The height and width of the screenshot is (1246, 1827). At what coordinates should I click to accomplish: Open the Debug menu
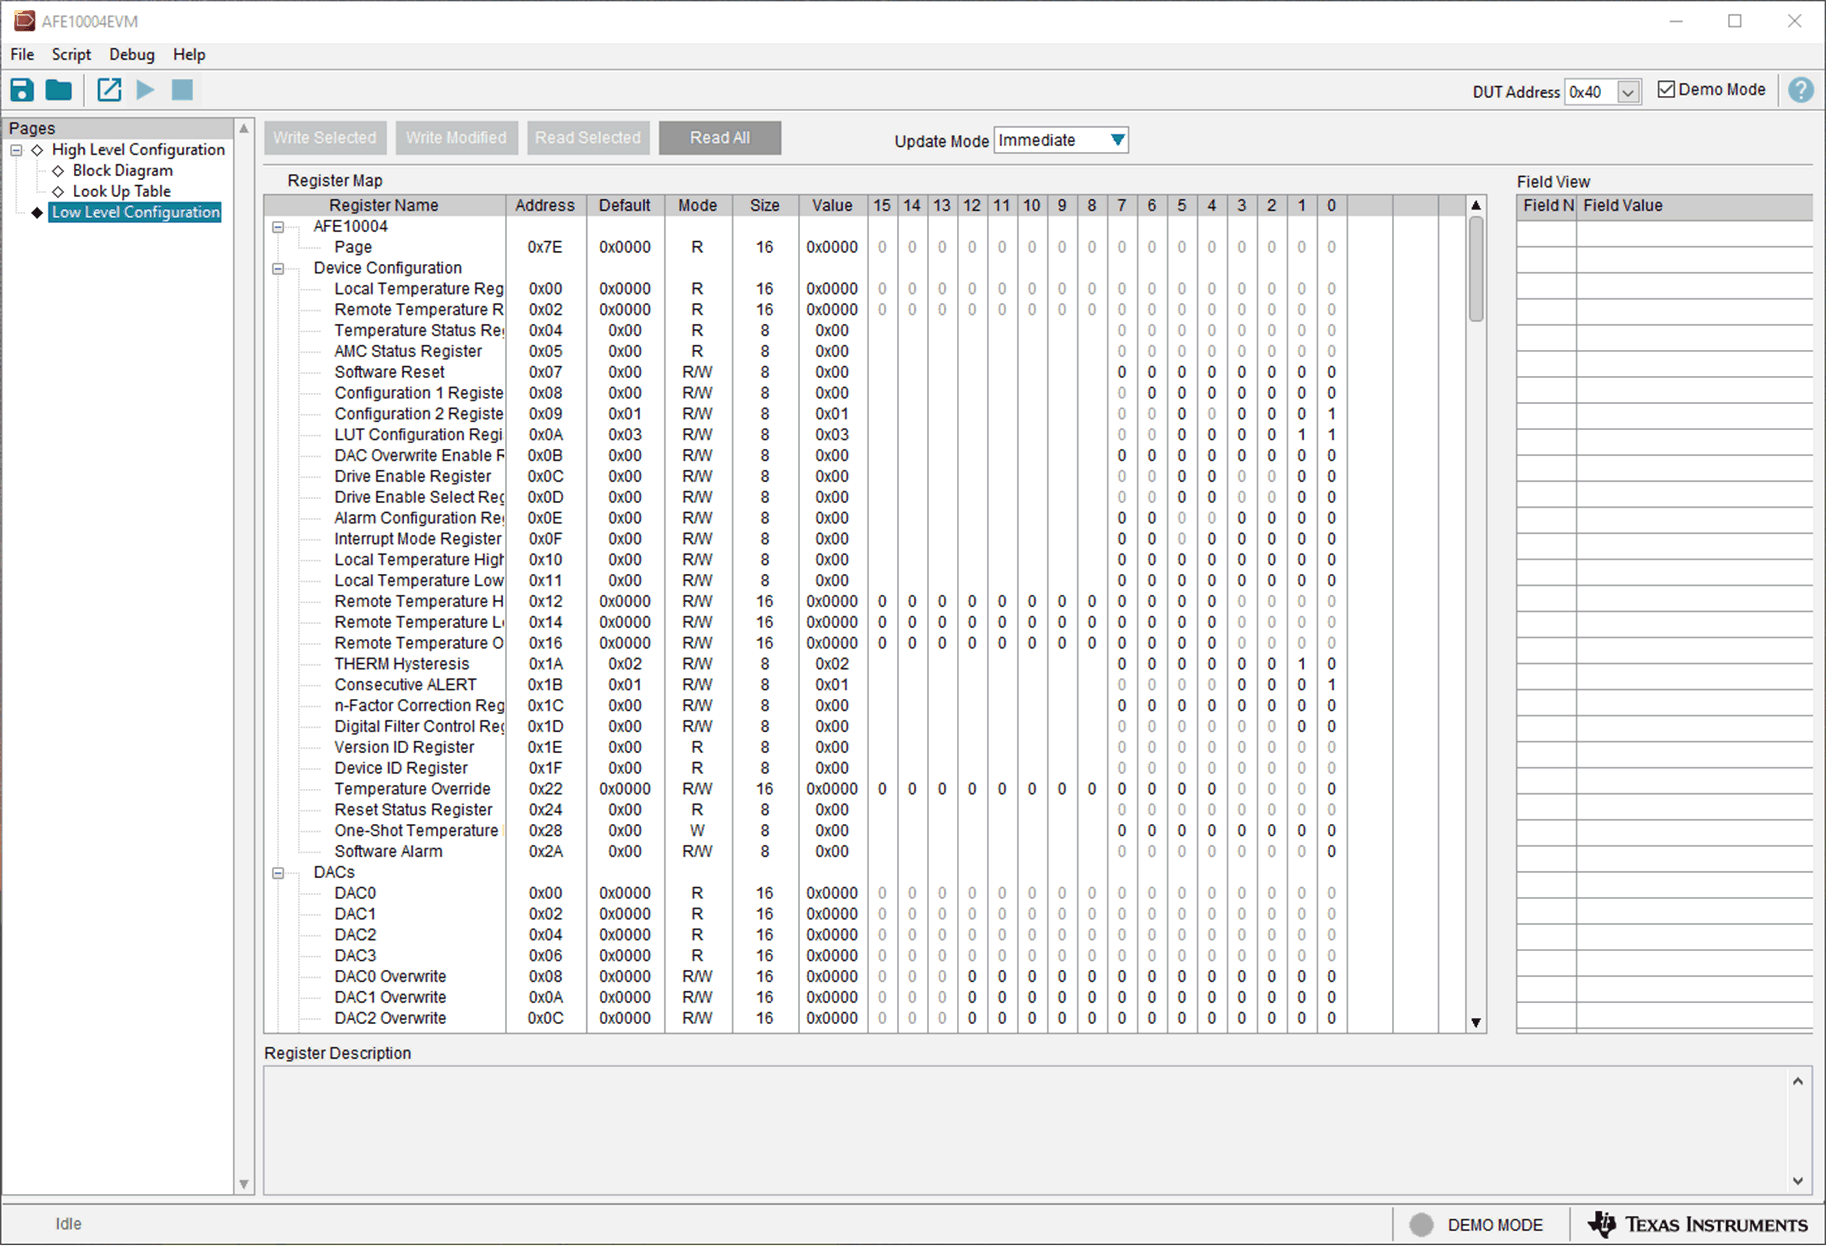click(x=131, y=54)
